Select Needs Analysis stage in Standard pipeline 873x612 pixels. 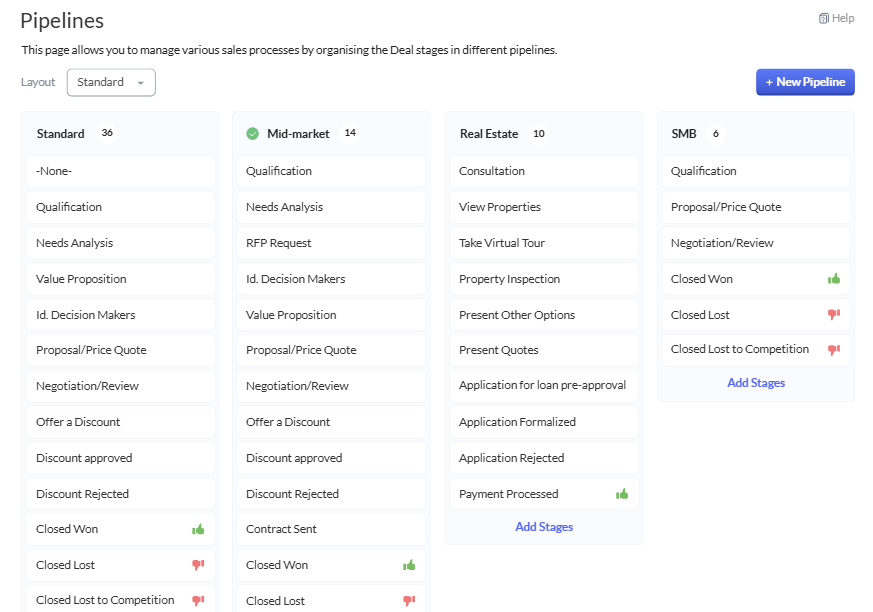coord(120,243)
